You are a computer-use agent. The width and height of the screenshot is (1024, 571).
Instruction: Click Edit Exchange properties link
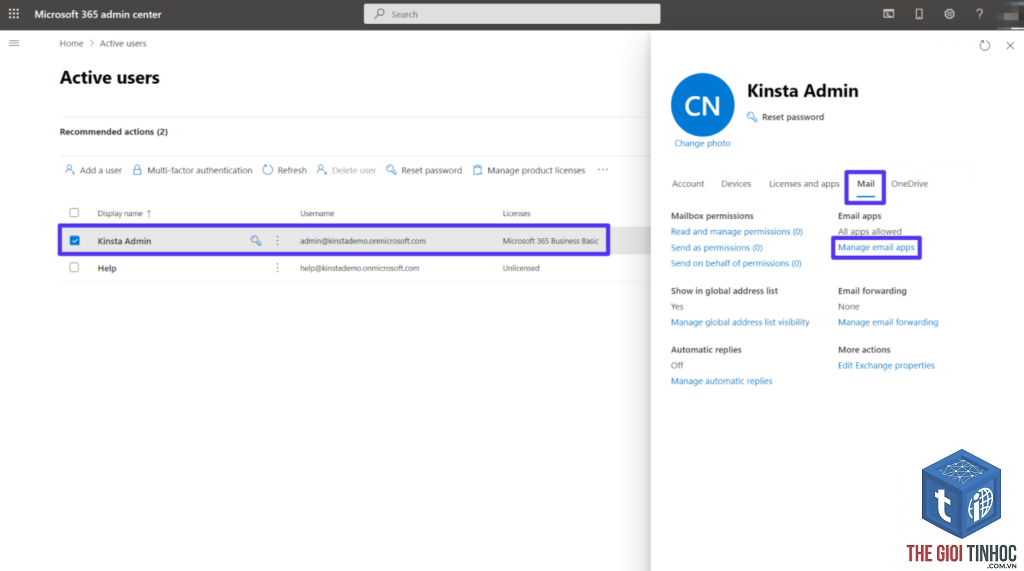click(886, 365)
